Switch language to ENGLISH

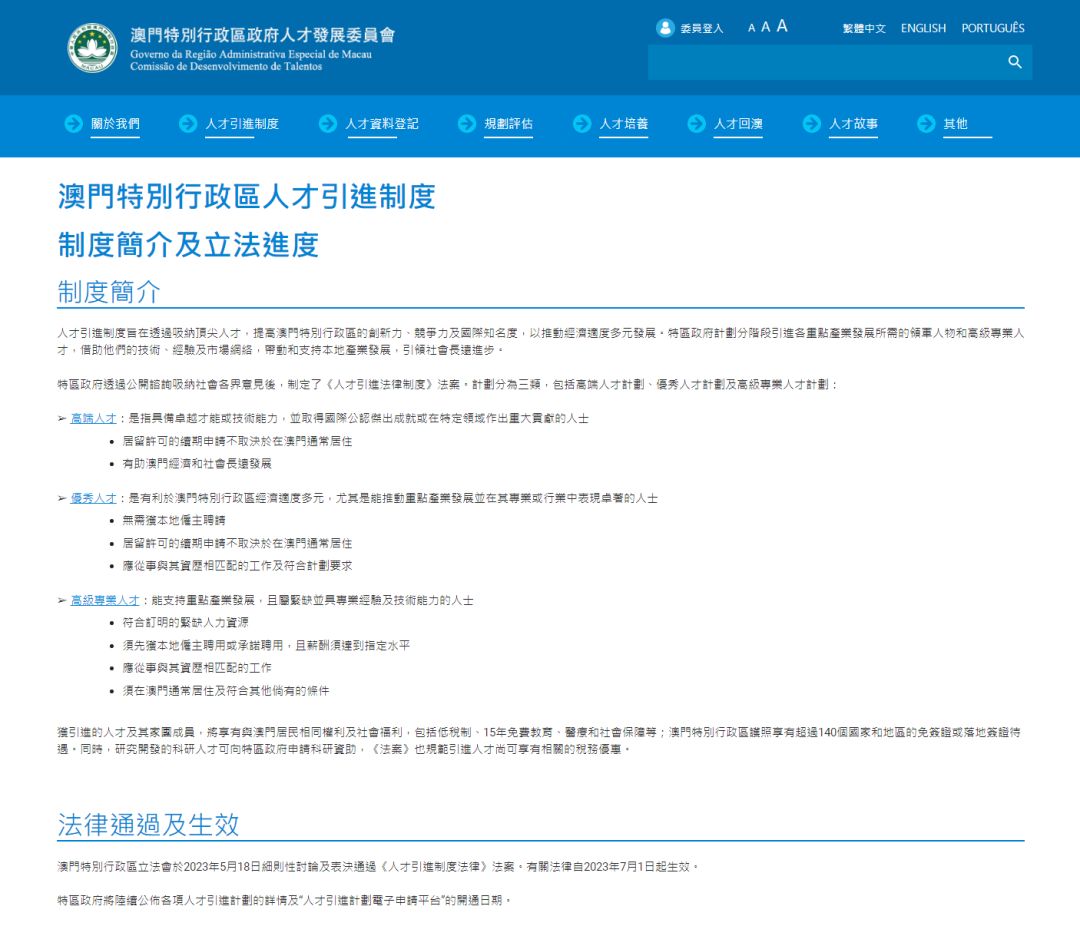coord(923,28)
